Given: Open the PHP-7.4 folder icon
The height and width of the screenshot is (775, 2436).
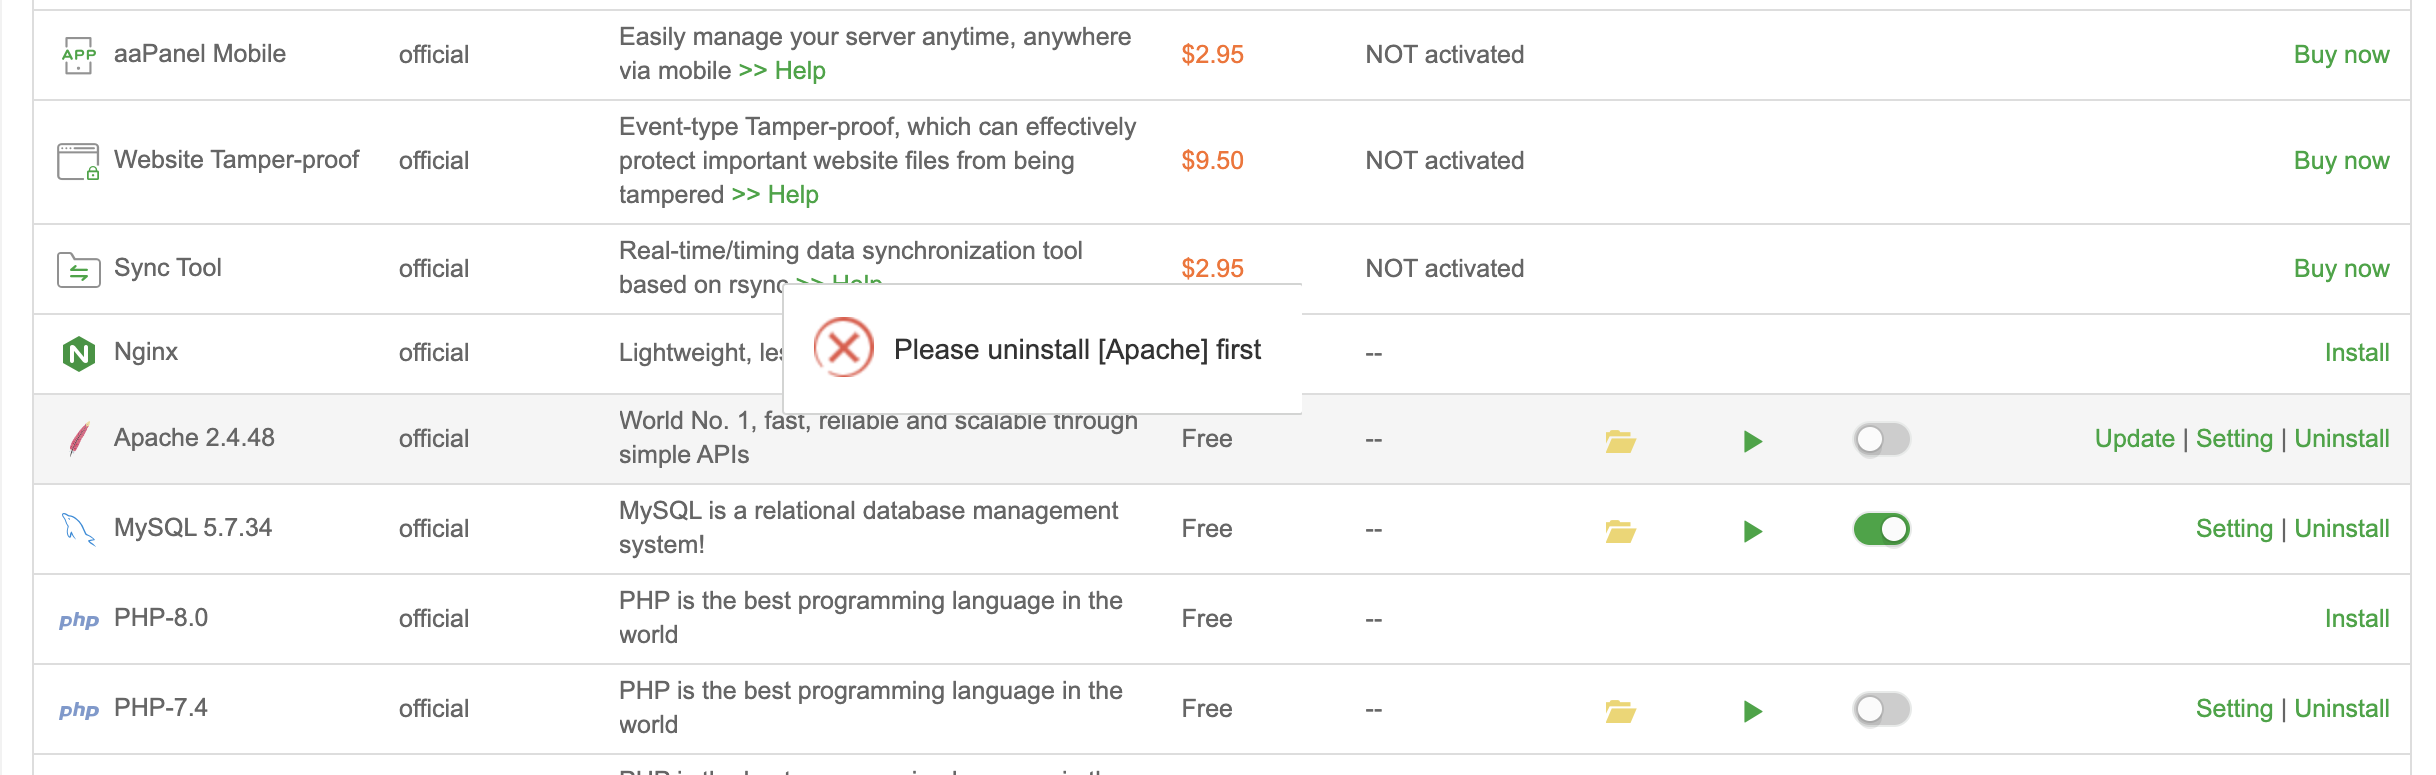Looking at the screenshot, I should pos(1620,710).
